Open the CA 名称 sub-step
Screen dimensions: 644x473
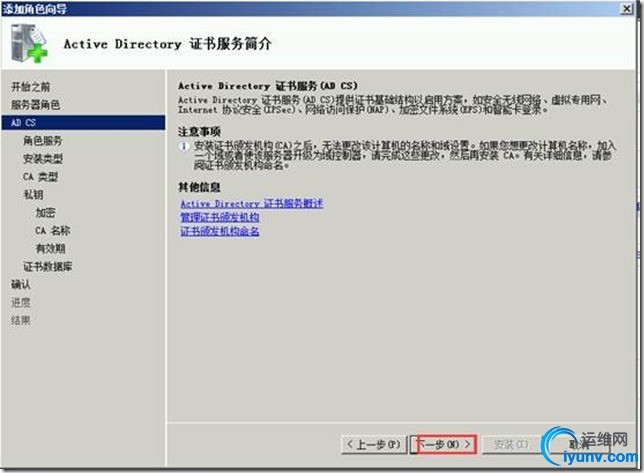pyautogui.click(x=53, y=231)
